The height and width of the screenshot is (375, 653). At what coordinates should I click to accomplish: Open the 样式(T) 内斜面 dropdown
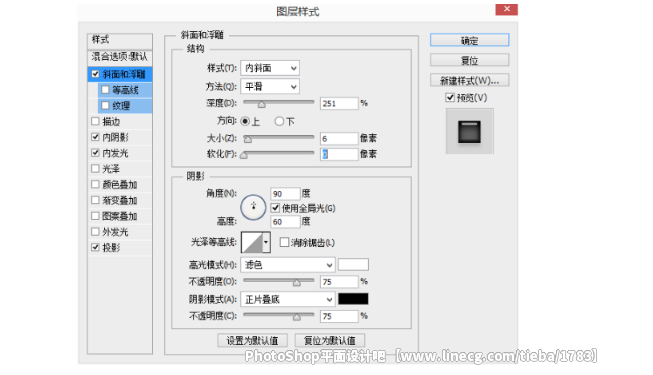coord(270,68)
